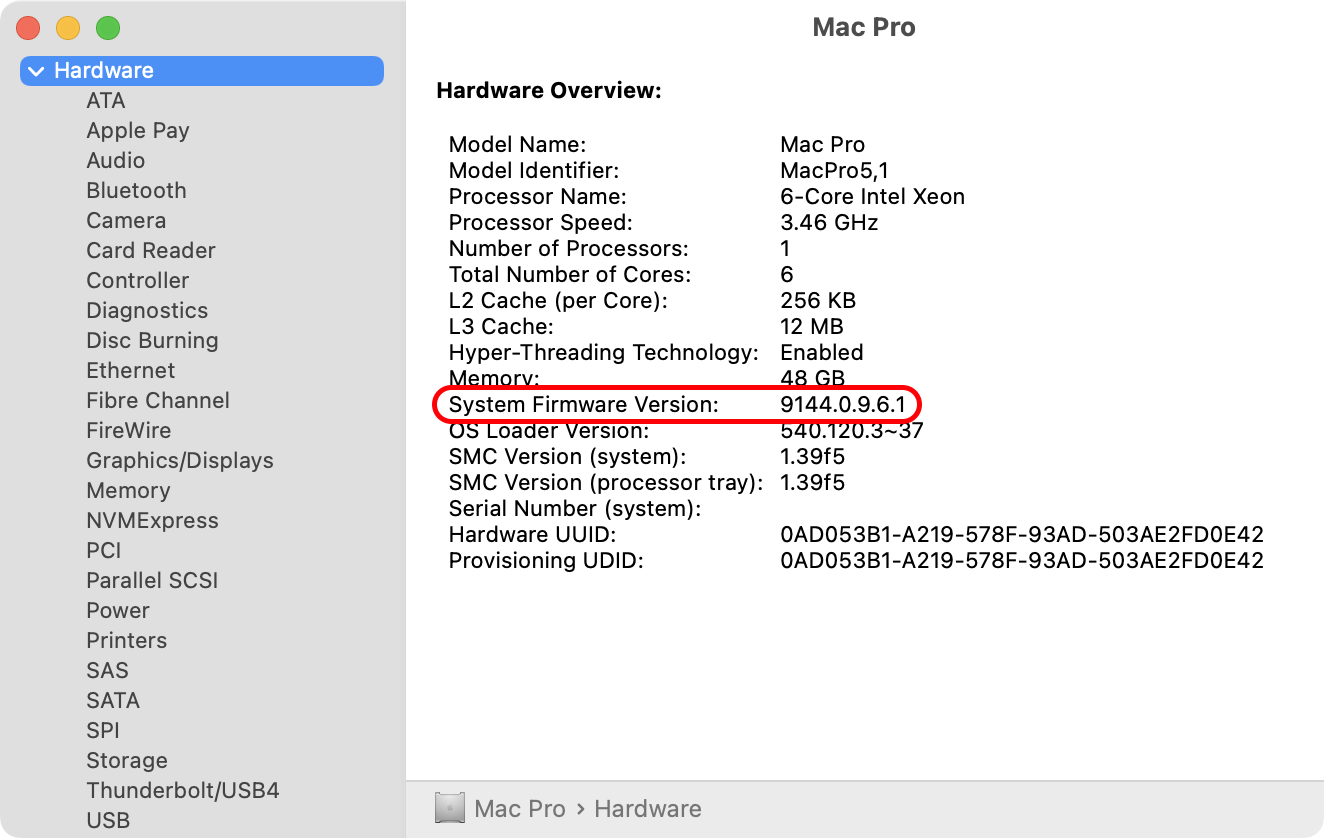
Task: Click the 6-Core Intel Xeon value
Action: click(873, 196)
